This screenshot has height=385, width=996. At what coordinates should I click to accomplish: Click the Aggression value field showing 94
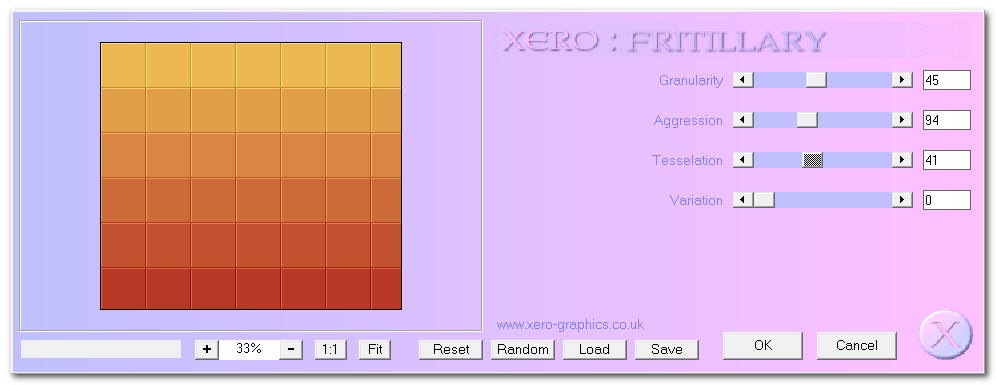point(946,120)
